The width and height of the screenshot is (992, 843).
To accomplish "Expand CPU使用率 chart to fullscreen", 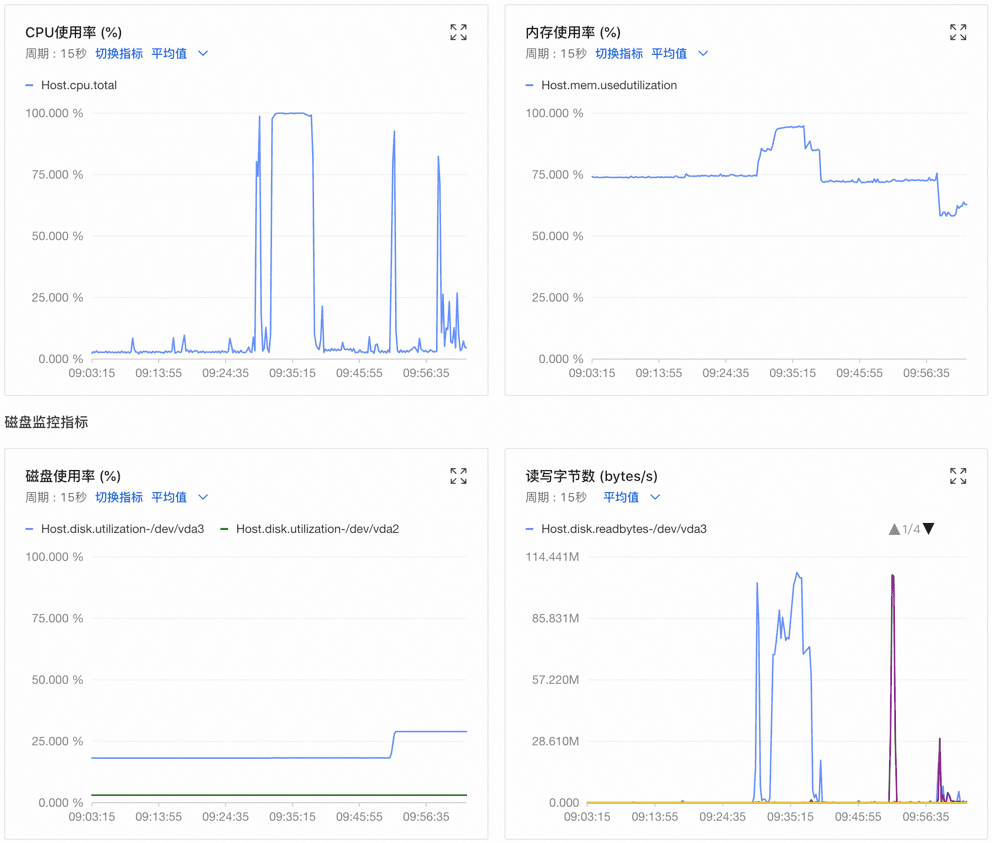I will point(458,32).
